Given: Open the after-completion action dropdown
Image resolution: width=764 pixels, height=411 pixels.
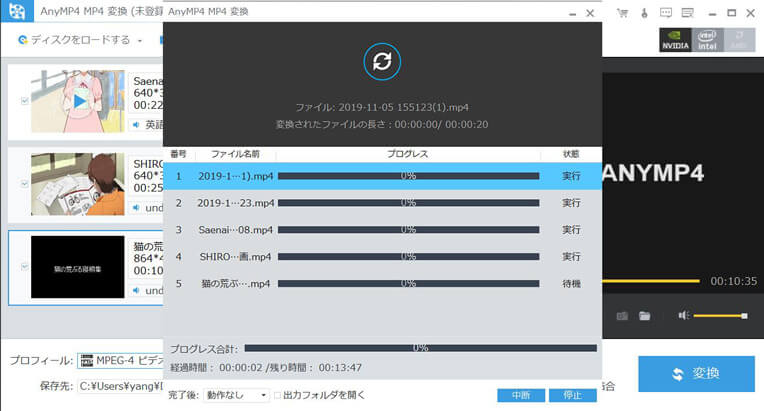Looking at the screenshot, I should [x=236, y=395].
